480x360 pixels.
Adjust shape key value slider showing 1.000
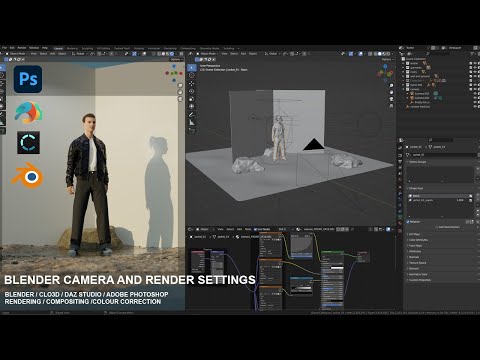pyautogui.click(x=460, y=200)
